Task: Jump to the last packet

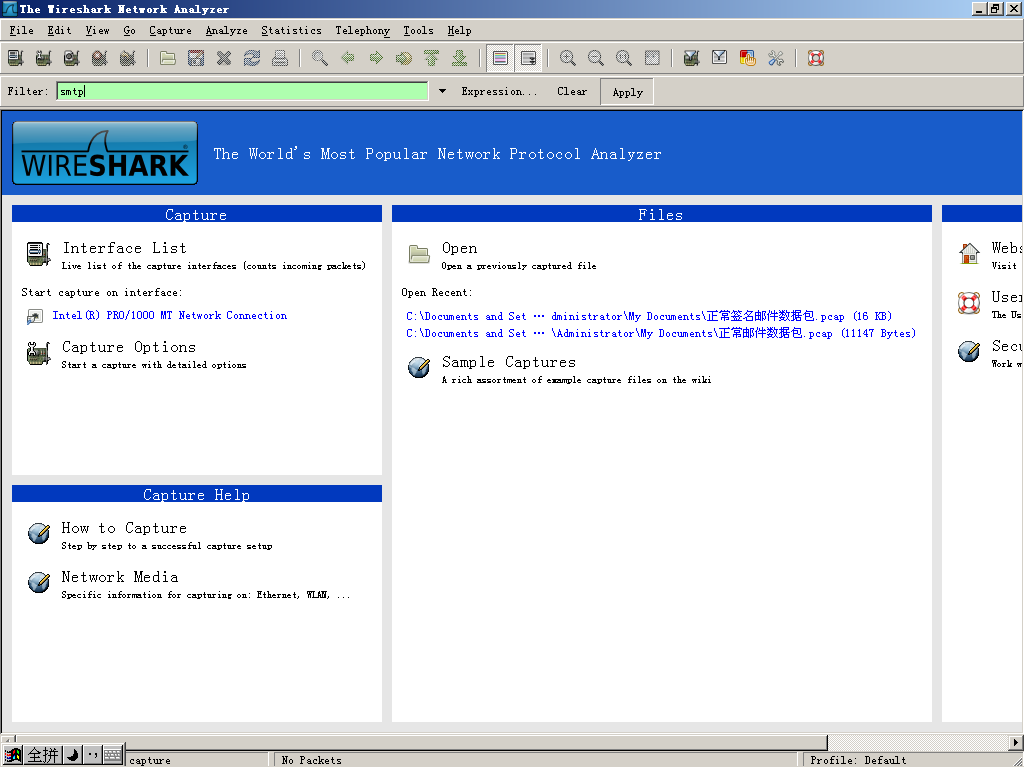Action: (460, 58)
